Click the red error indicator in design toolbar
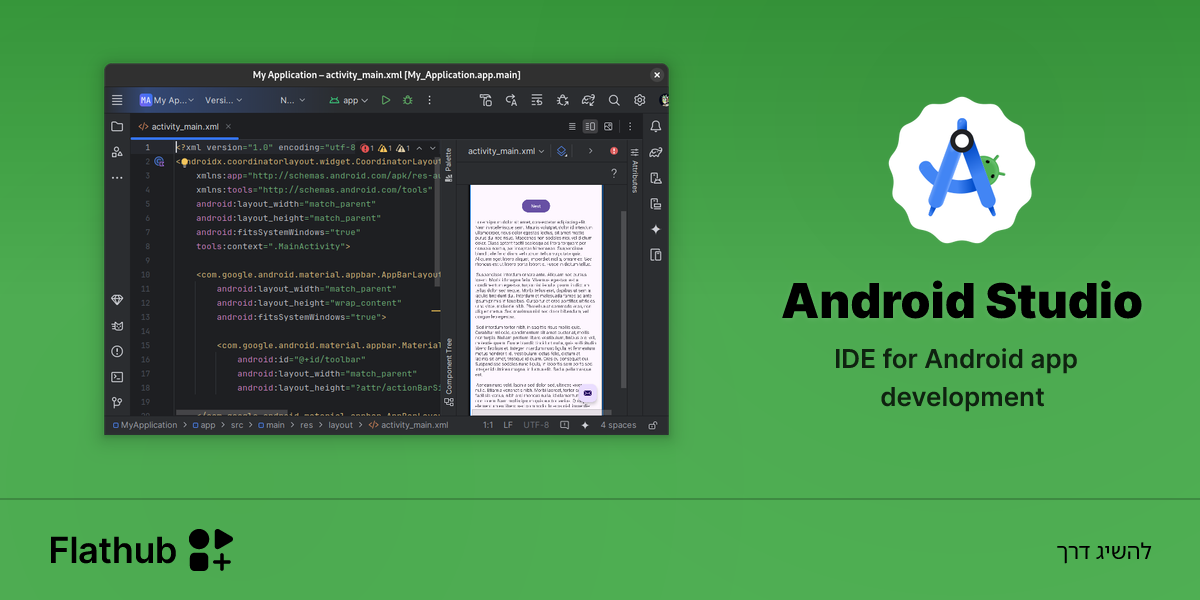1200x600 pixels. (x=614, y=151)
